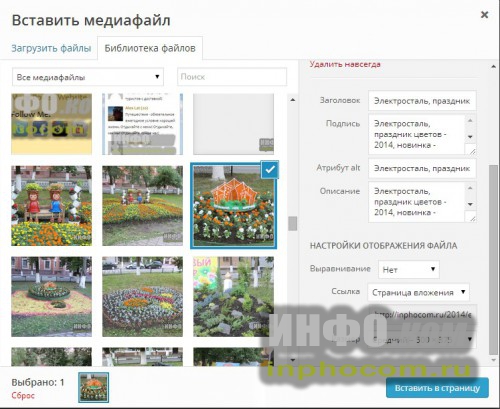This screenshot has width=500, height=409.
Task: Click the Заголовок text field
Action: tap(422, 101)
